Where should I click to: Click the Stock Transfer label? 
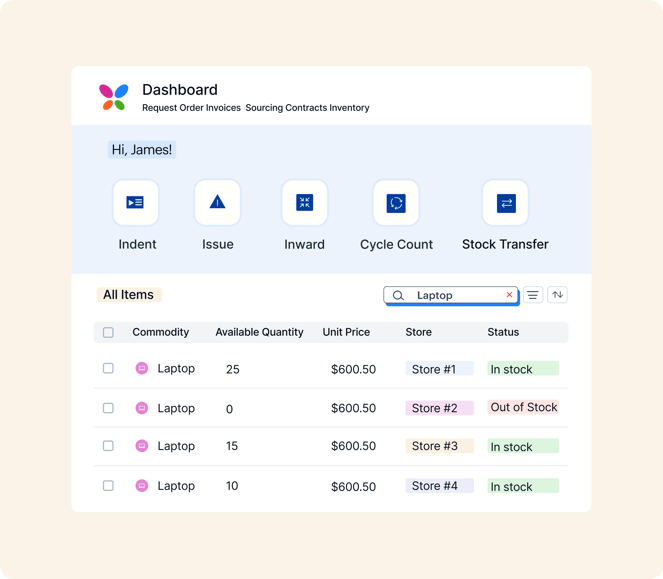pos(505,244)
